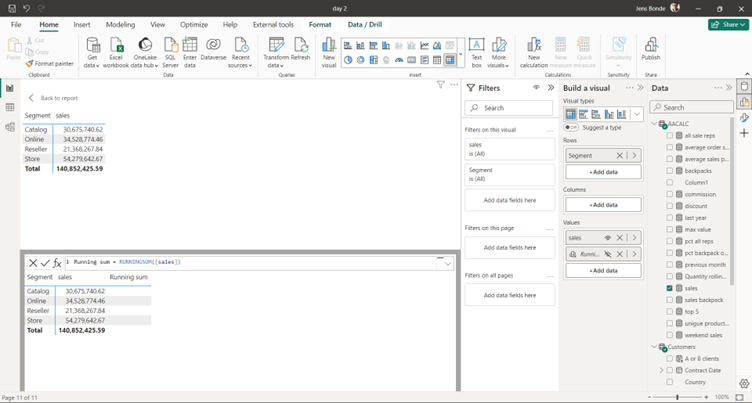Click the zoom slider in status bar
The width and height of the screenshot is (752, 403).
point(677,397)
